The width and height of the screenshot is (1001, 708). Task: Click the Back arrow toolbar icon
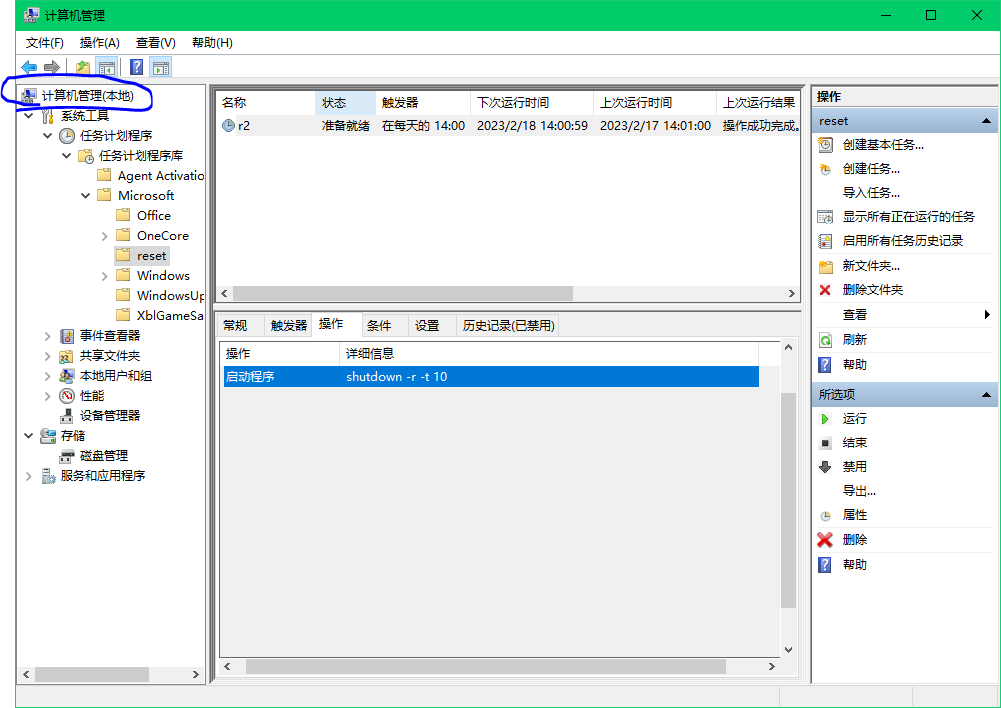(29, 67)
